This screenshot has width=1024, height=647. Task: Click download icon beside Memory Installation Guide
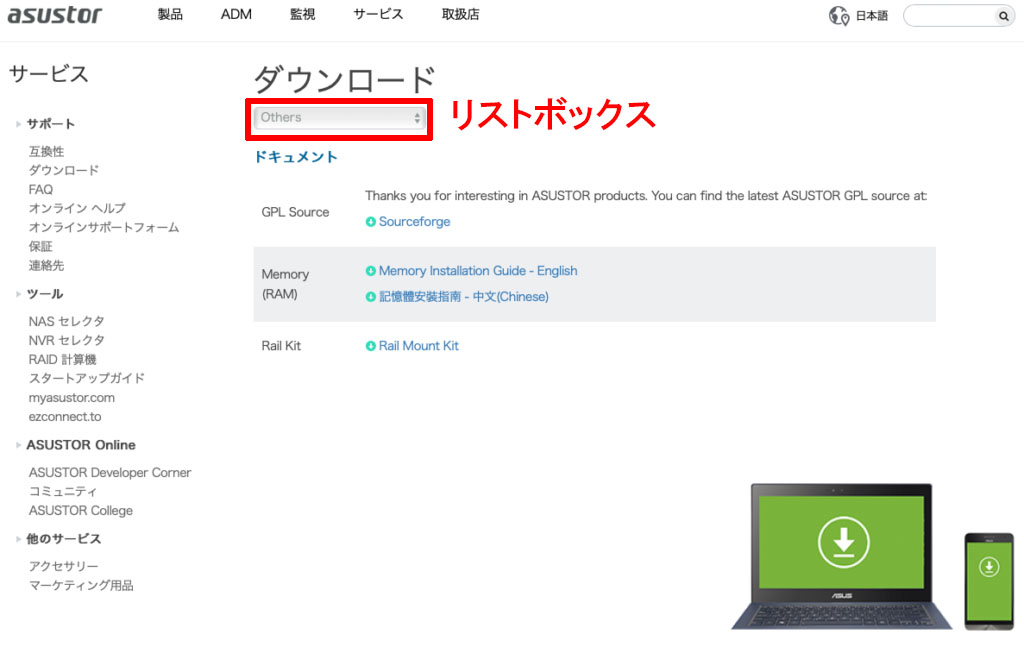(371, 271)
